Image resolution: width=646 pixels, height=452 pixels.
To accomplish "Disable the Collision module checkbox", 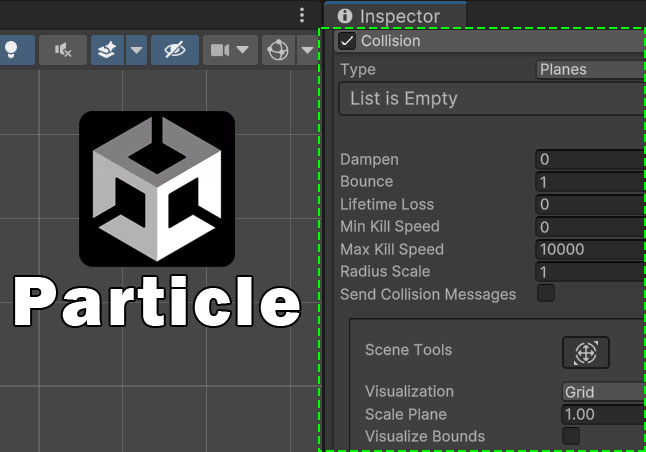I will click(347, 41).
